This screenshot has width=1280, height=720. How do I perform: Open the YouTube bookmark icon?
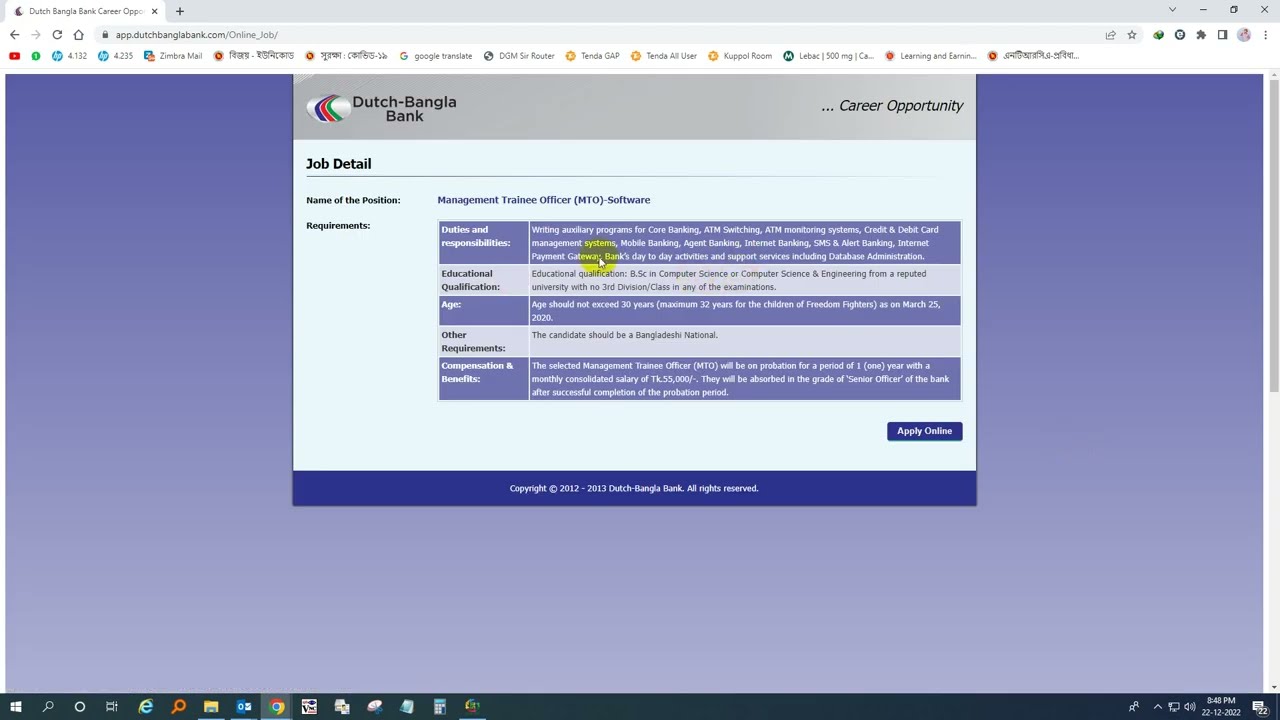click(x=14, y=56)
